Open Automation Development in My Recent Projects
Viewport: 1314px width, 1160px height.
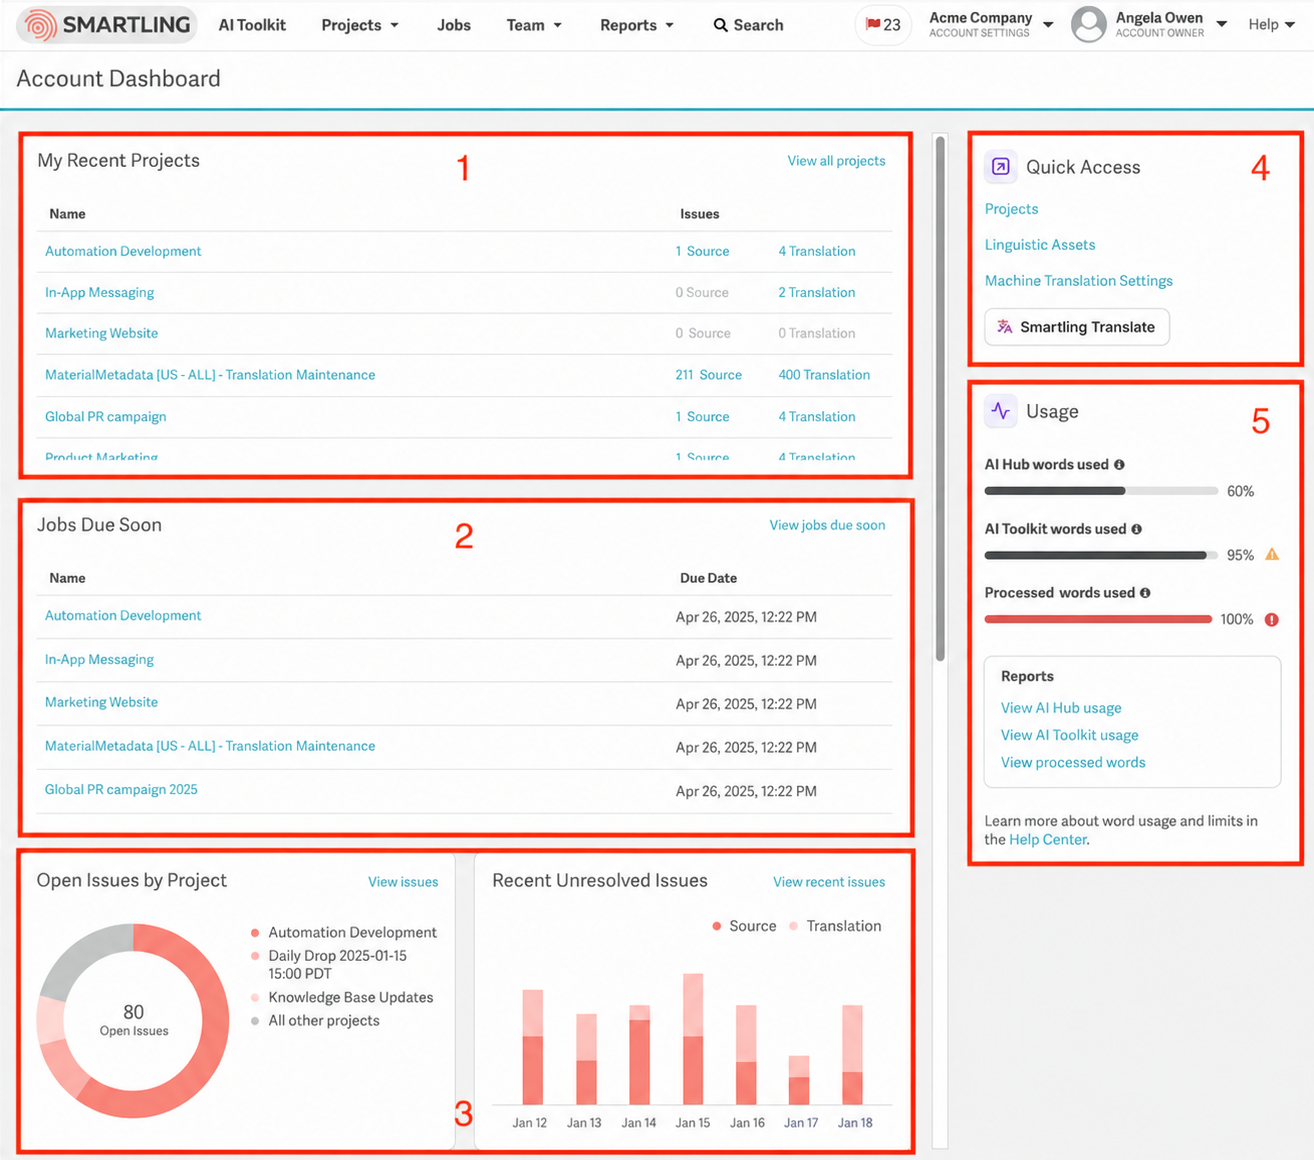(x=123, y=252)
